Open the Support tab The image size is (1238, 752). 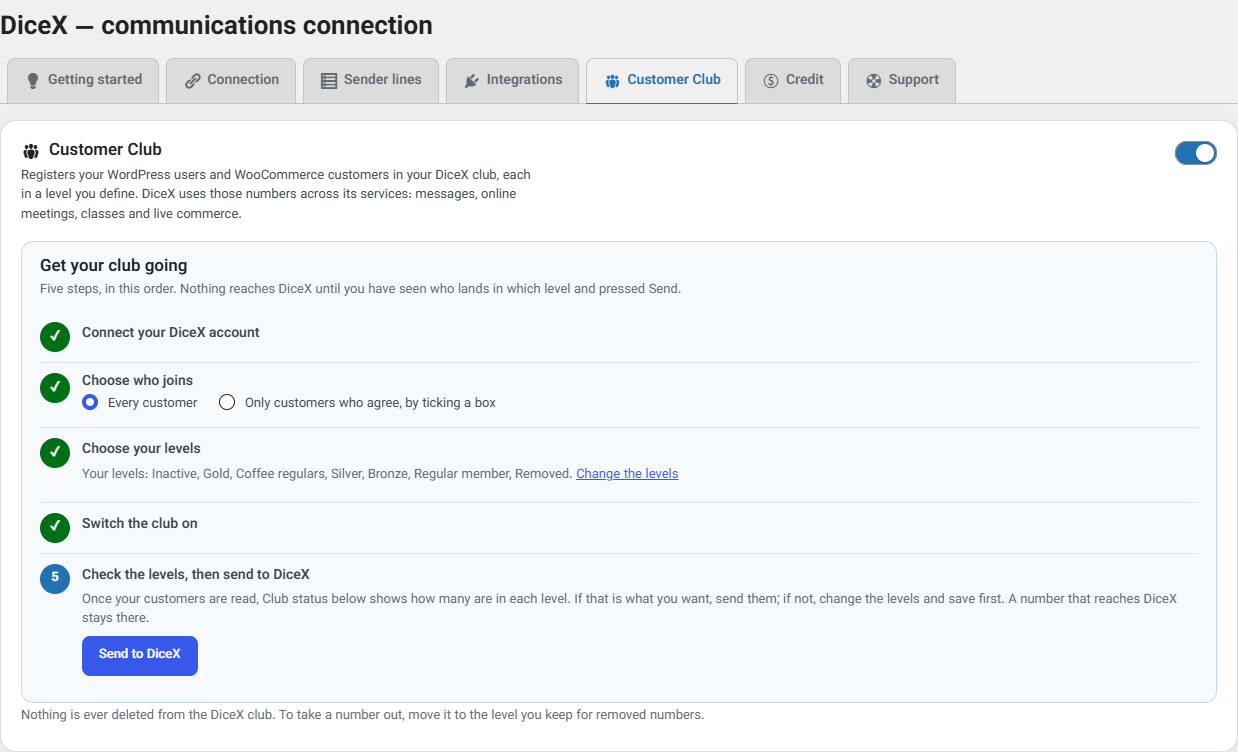pyautogui.click(x=902, y=81)
